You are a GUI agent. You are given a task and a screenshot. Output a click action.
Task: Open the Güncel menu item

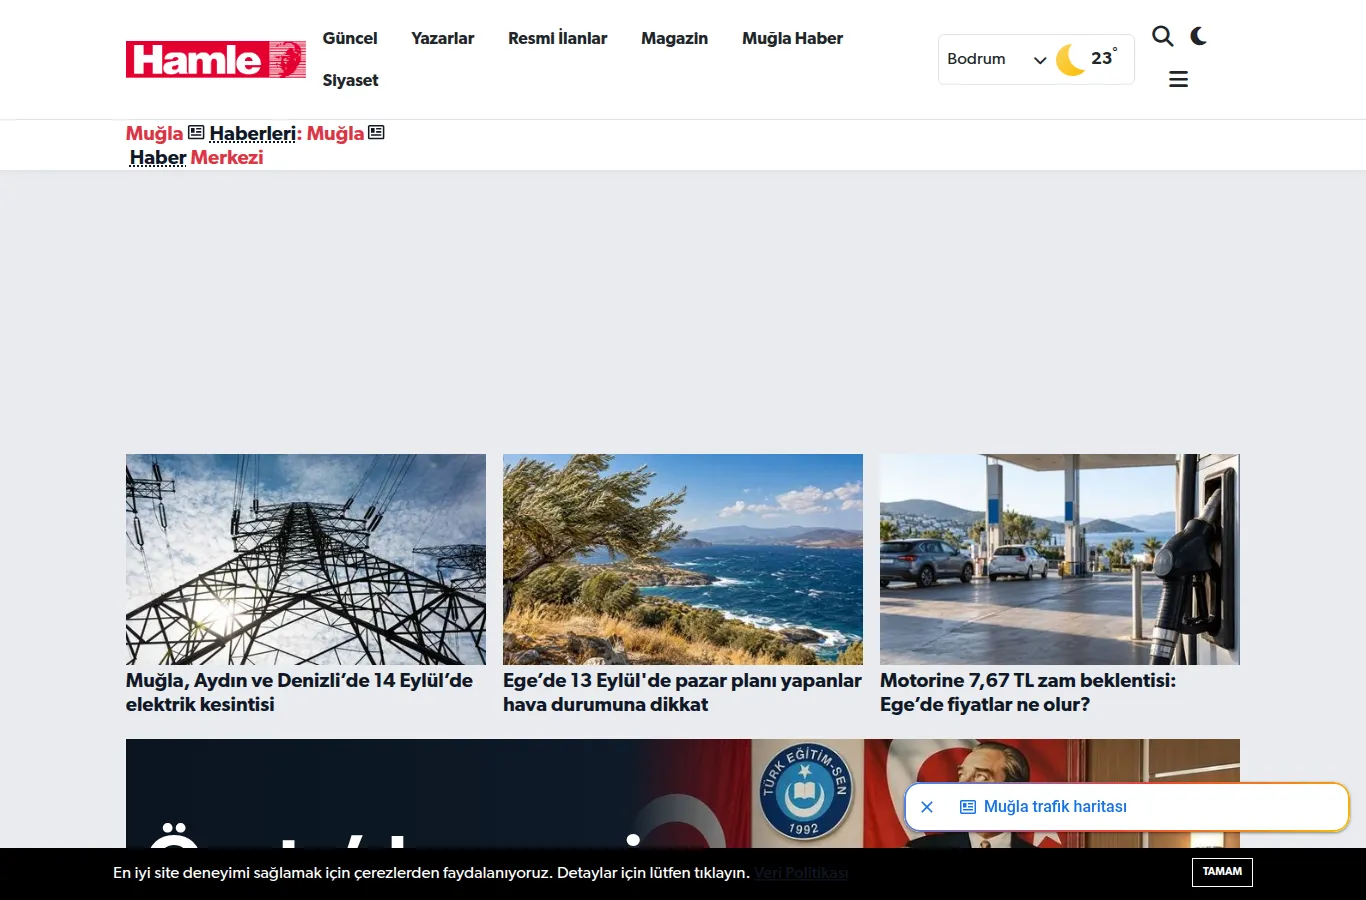pos(350,38)
